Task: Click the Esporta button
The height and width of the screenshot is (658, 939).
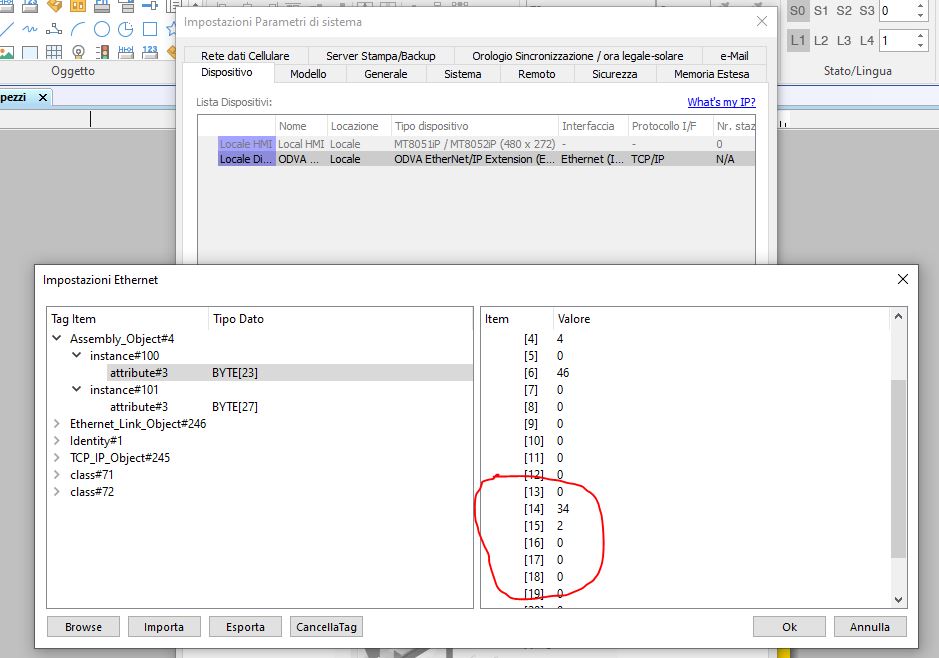Action: point(245,627)
